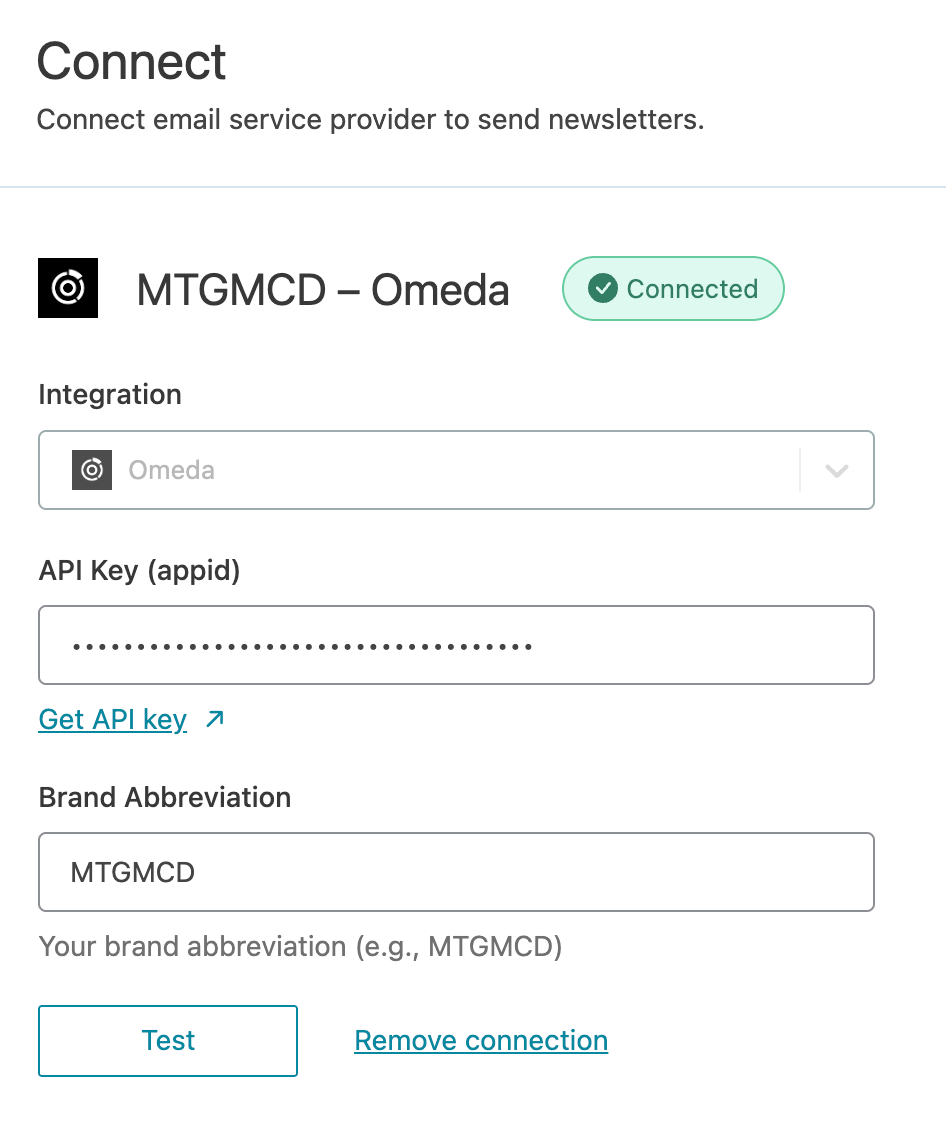Click the Omeda logo beside the connection title
The height and width of the screenshot is (1122, 946).
[x=68, y=289]
